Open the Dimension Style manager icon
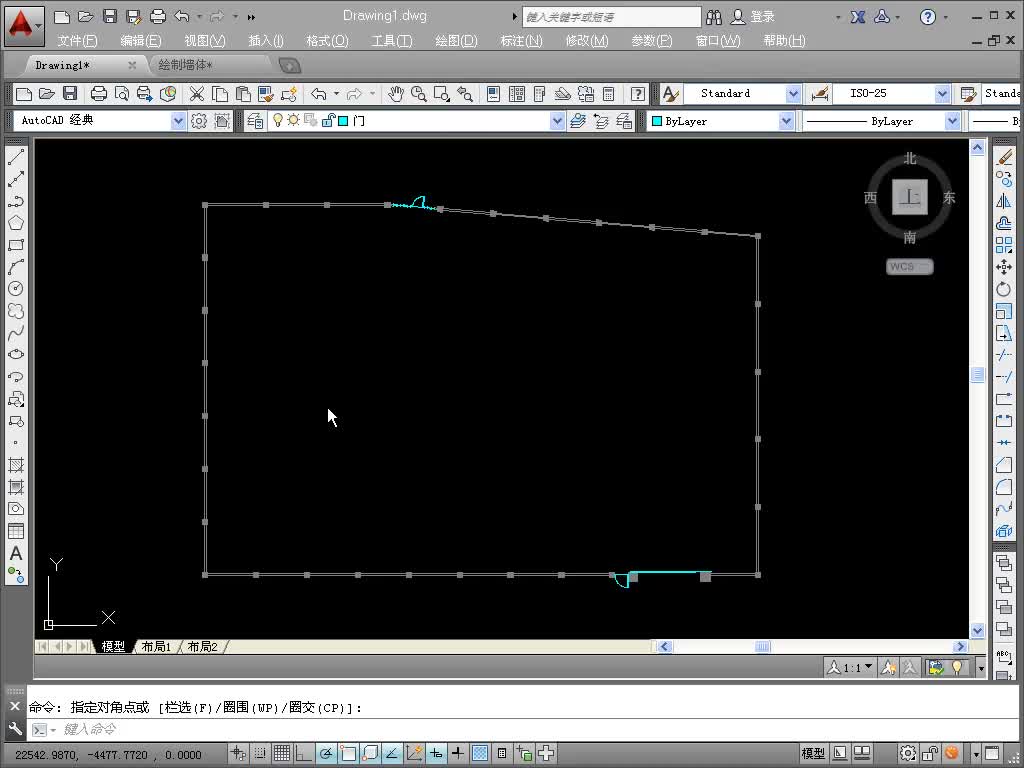Screen dimensions: 1024x768 [820, 94]
